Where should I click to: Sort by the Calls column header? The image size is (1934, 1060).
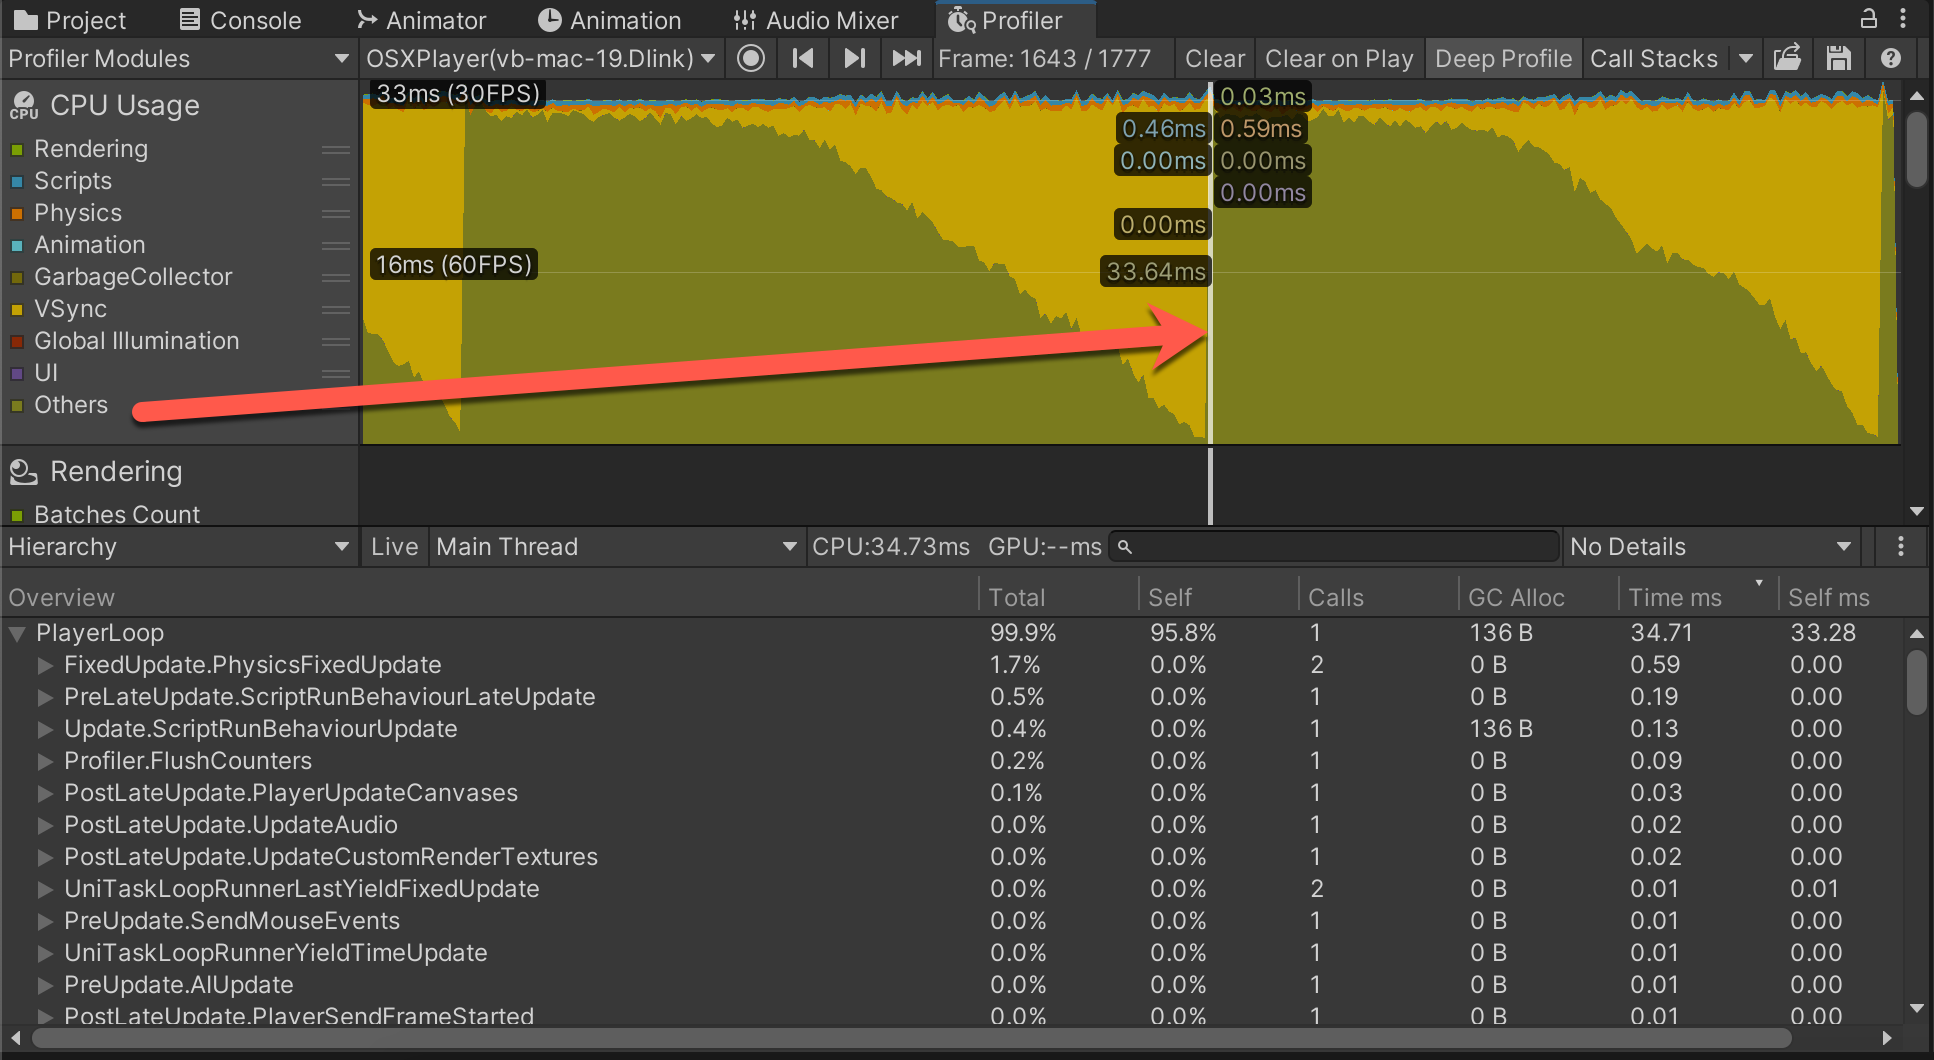pos(1377,597)
